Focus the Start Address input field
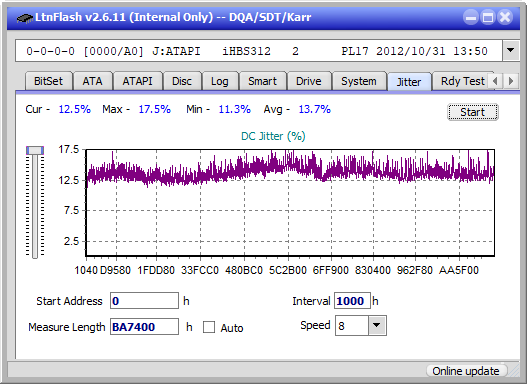Viewport: 527px width, 384px height. (x=144, y=301)
